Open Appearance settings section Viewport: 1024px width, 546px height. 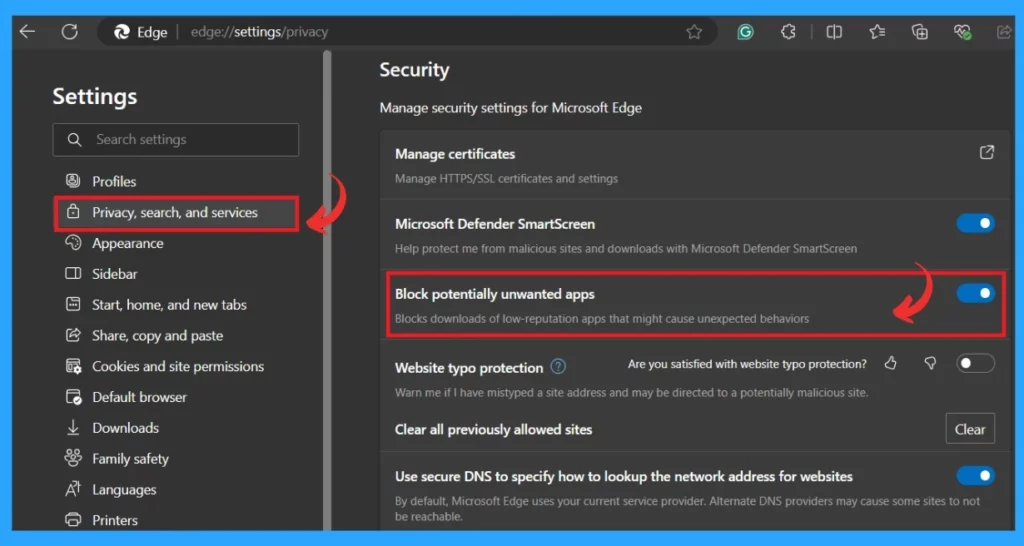click(128, 243)
